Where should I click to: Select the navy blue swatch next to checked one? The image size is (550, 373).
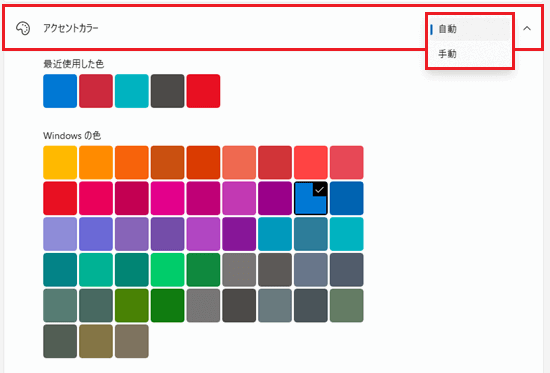tap(347, 198)
